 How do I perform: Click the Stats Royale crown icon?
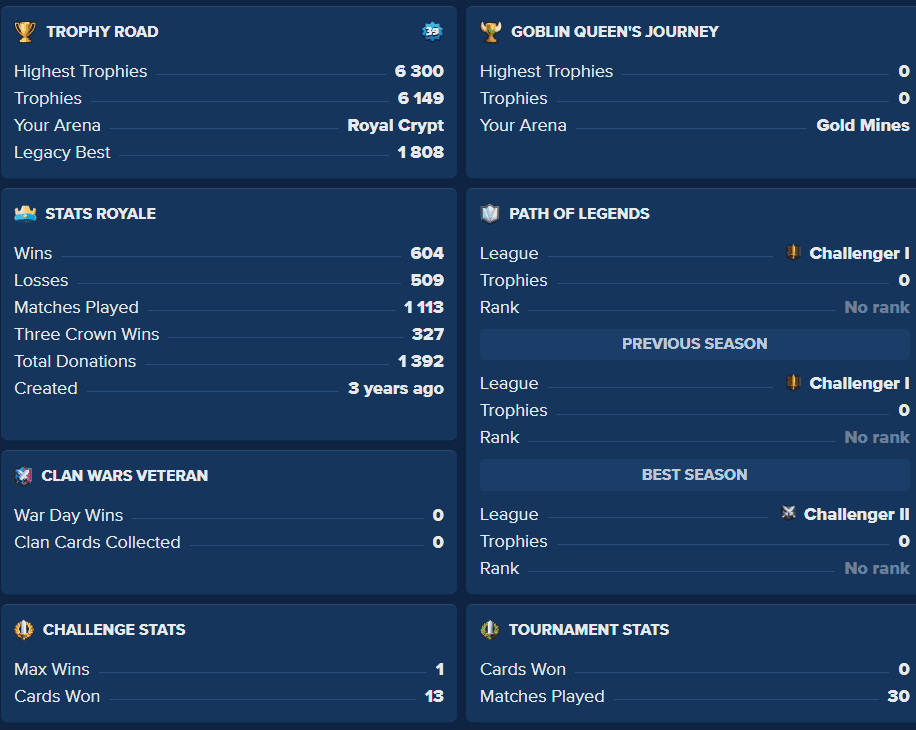pos(25,214)
